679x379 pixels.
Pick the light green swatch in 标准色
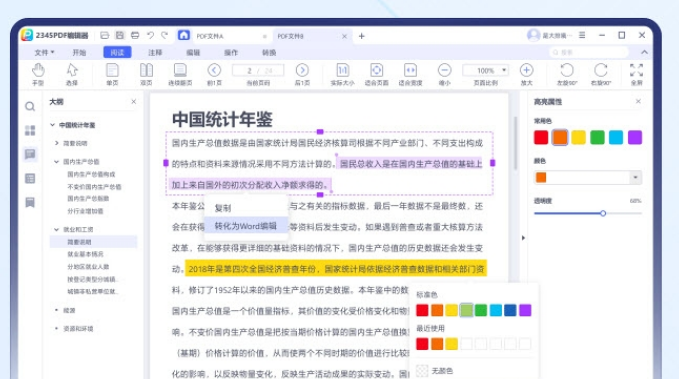pos(466,310)
